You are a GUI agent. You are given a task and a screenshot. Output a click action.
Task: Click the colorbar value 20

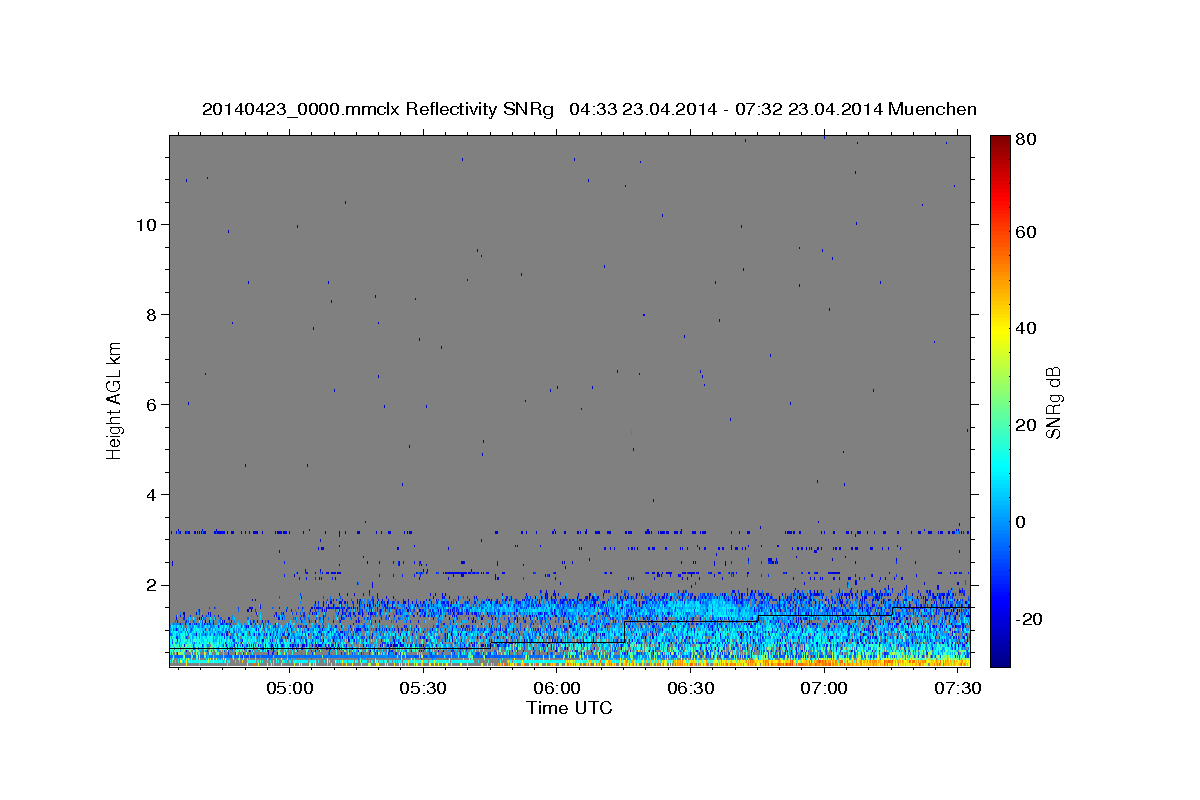tap(1025, 425)
